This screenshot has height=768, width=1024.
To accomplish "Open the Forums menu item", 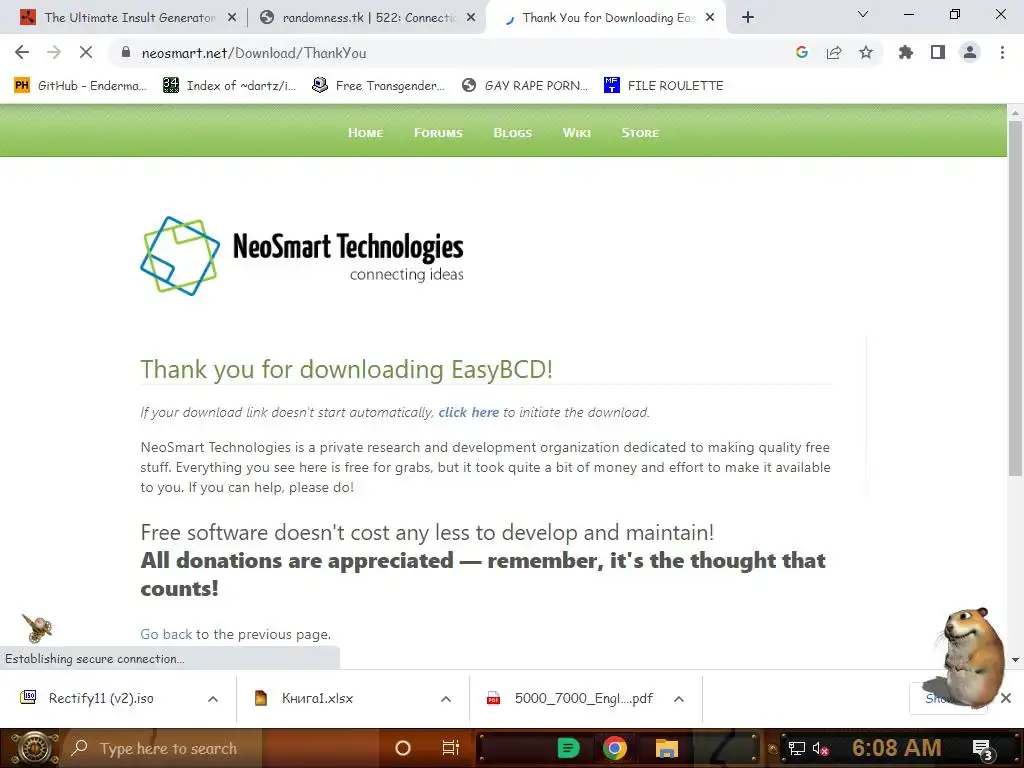I will click(438, 133).
